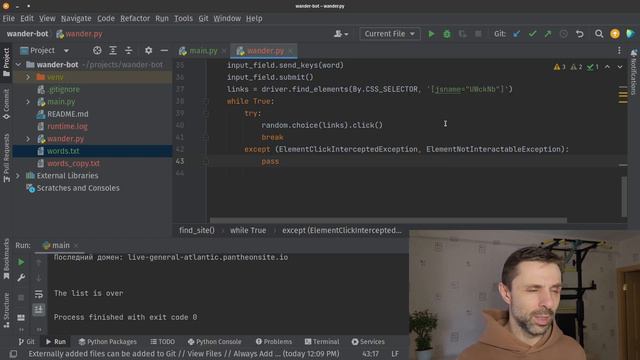Hide the Project tool window
The height and width of the screenshot is (360, 640).
pos(164,50)
